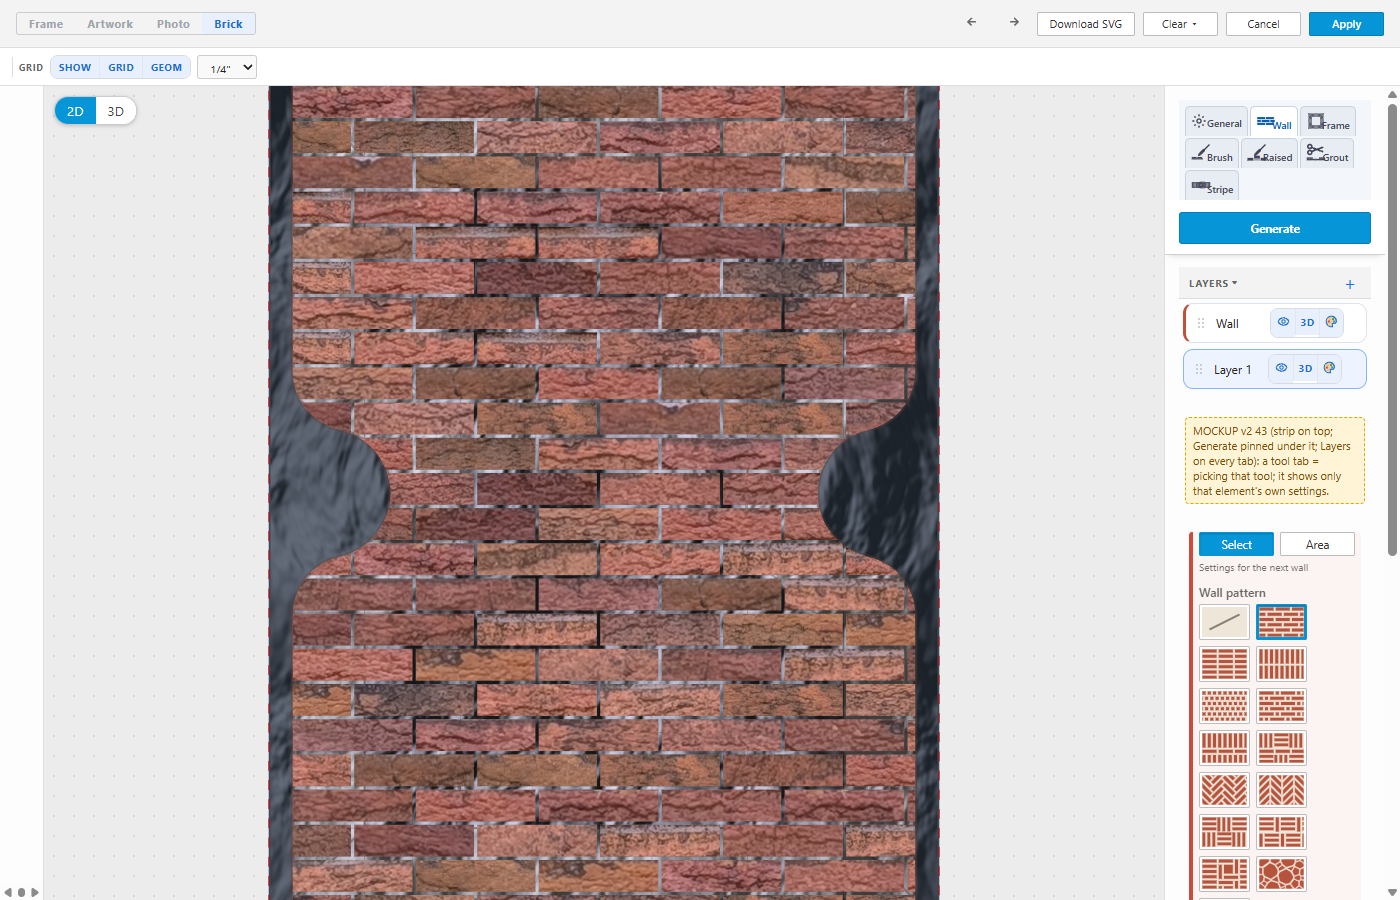Choose the plain line wall pattern
Viewport: 1400px width, 900px height.
(1225, 622)
